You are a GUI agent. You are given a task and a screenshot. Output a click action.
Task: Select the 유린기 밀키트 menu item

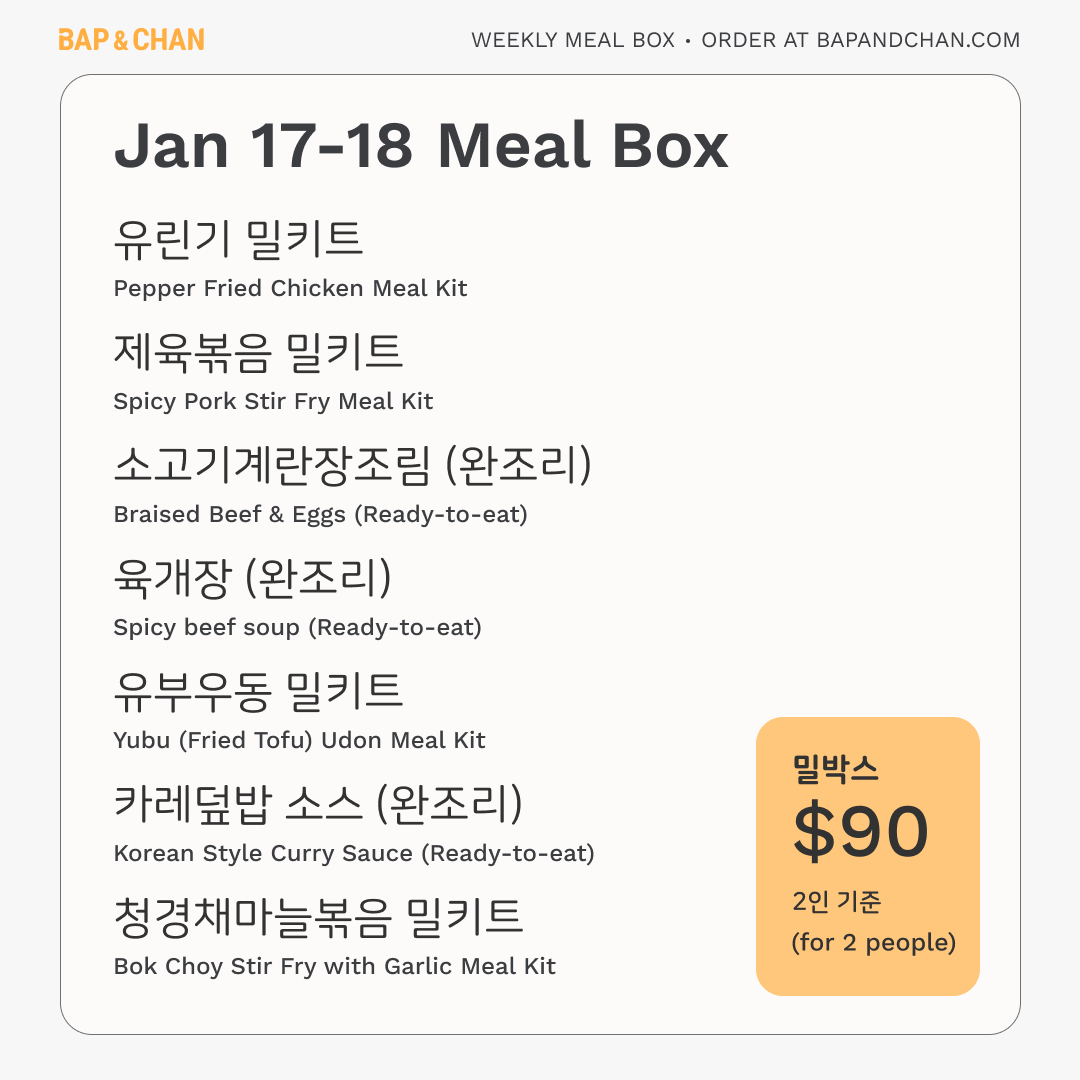point(238,239)
